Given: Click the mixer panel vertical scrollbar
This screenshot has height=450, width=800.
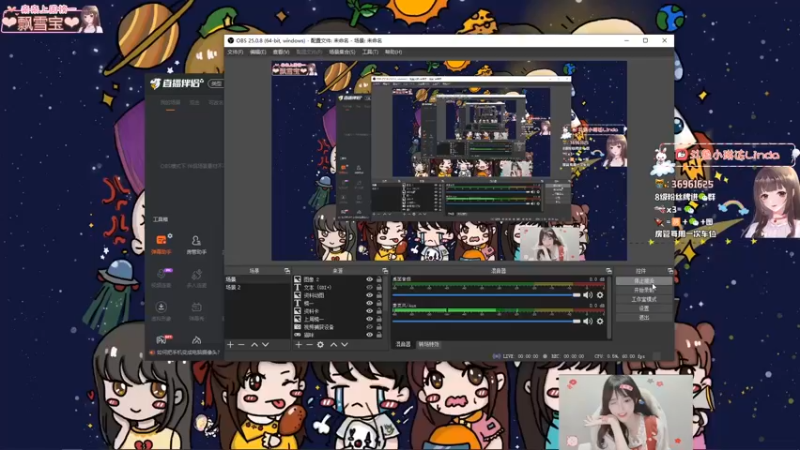Looking at the screenshot, I should 609,306.
